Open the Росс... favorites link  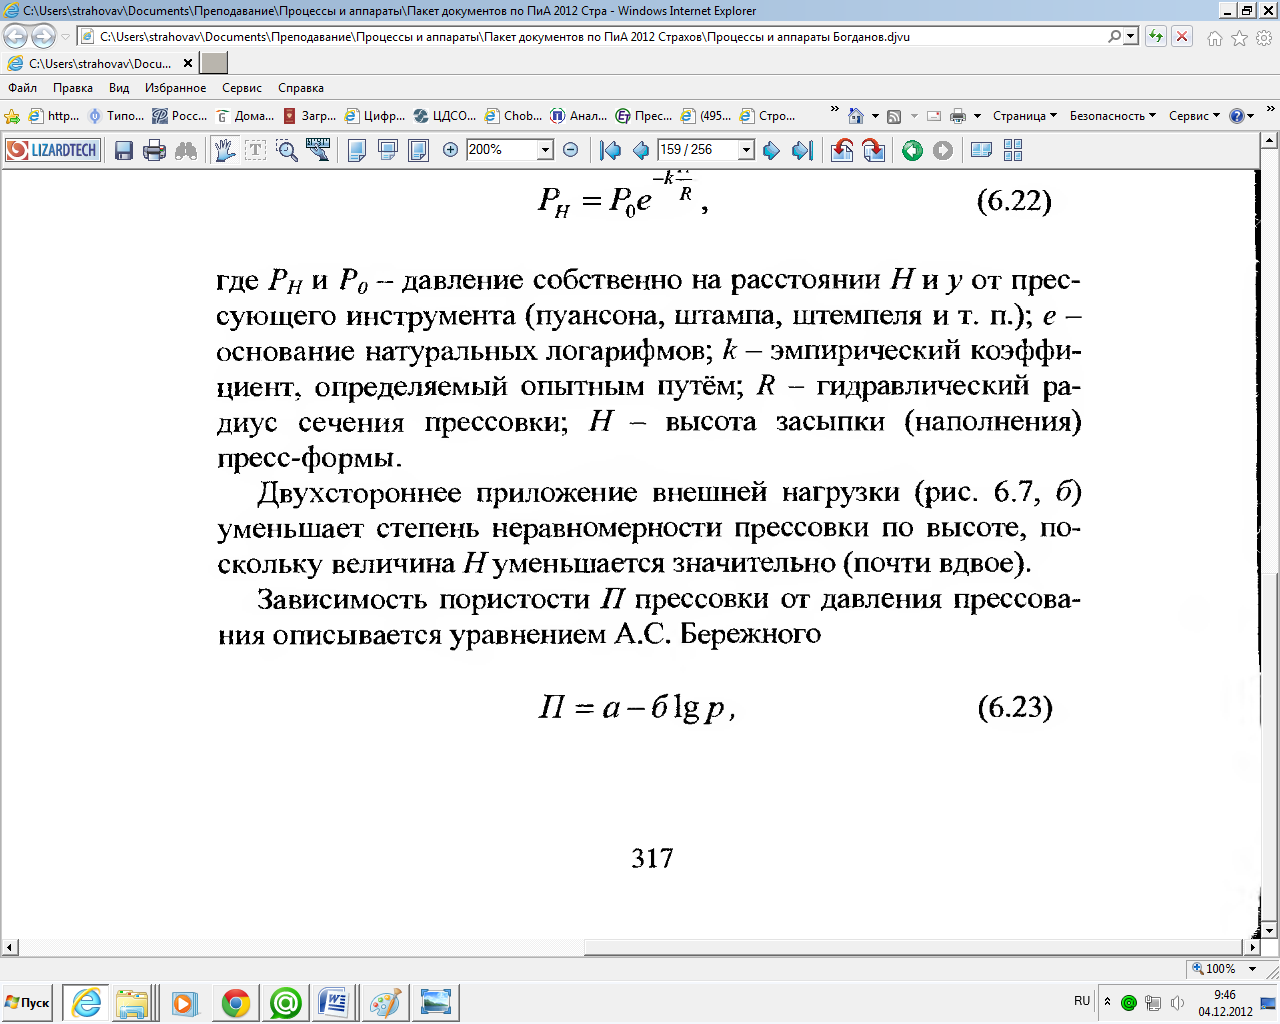pyautogui.click(x=179, y=116)
